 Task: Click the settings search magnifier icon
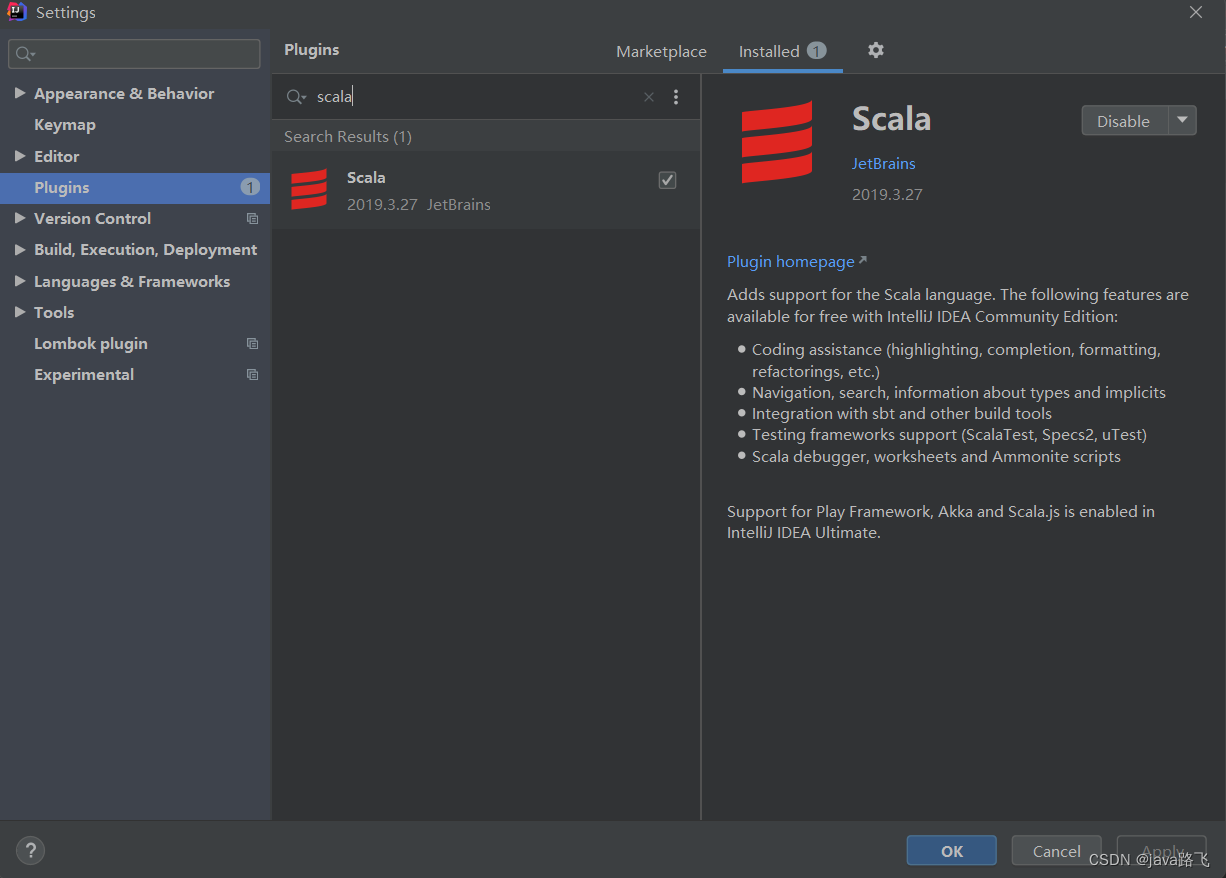(x=25, y=54)
